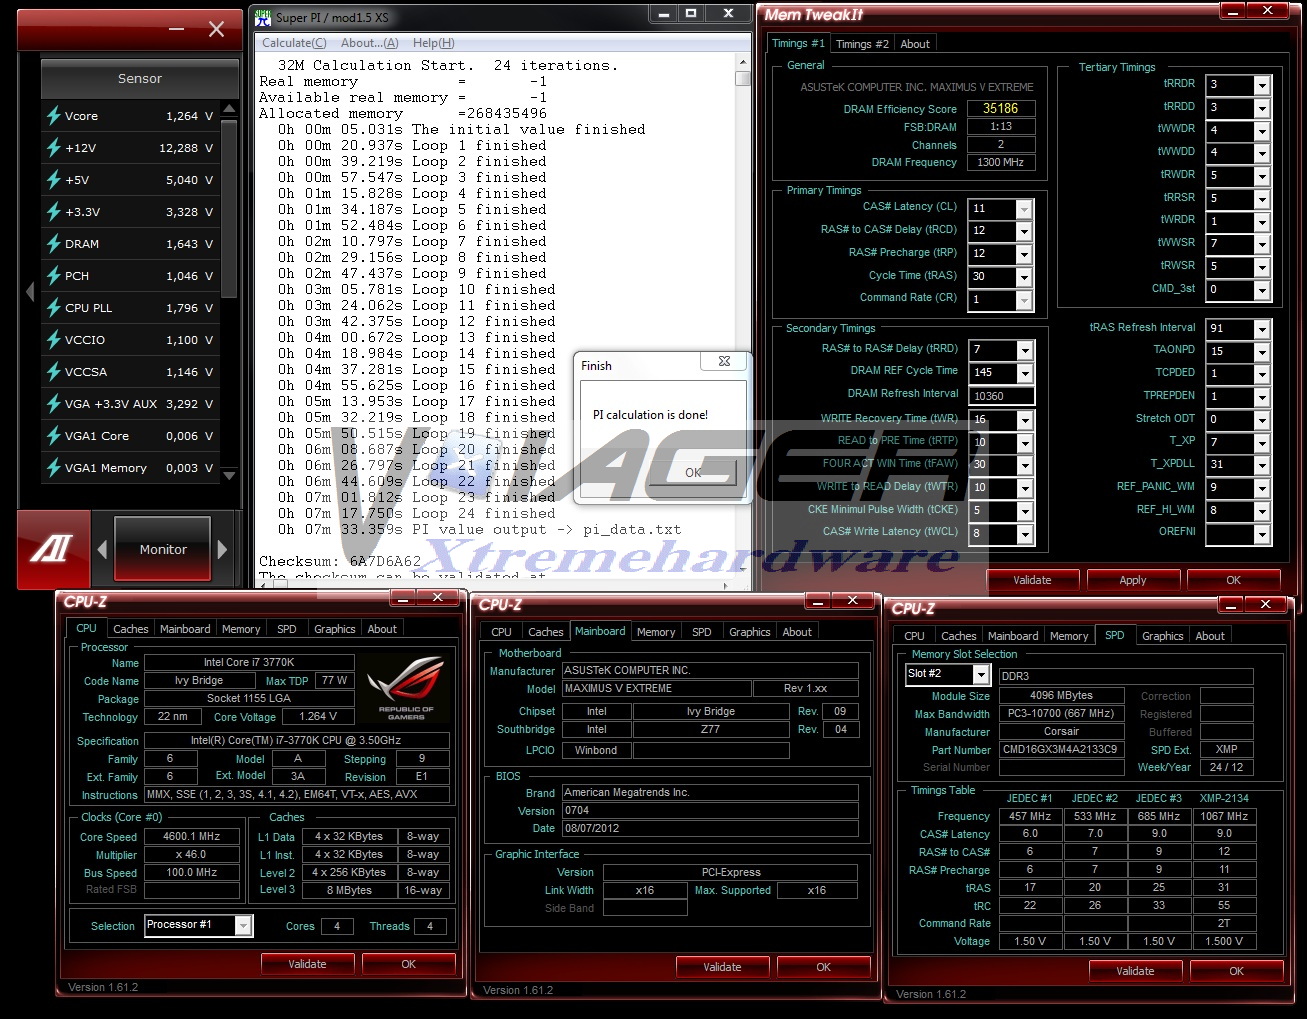Click the left arrow beside Monitor

(102, 549)
